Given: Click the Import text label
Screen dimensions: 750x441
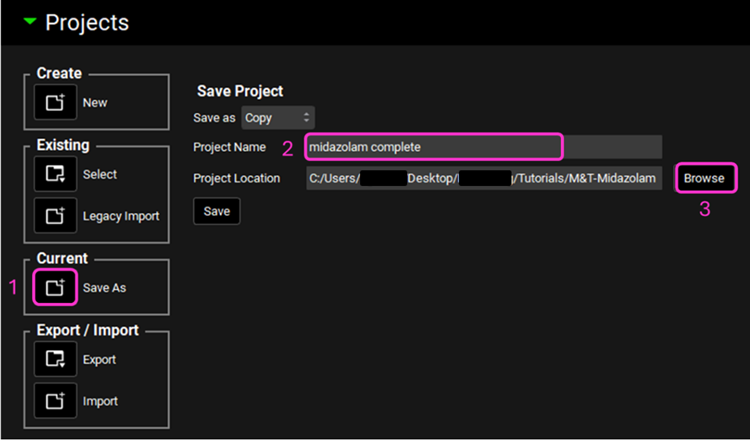Looking at the screenshot, I should click(x=100, y=401).
